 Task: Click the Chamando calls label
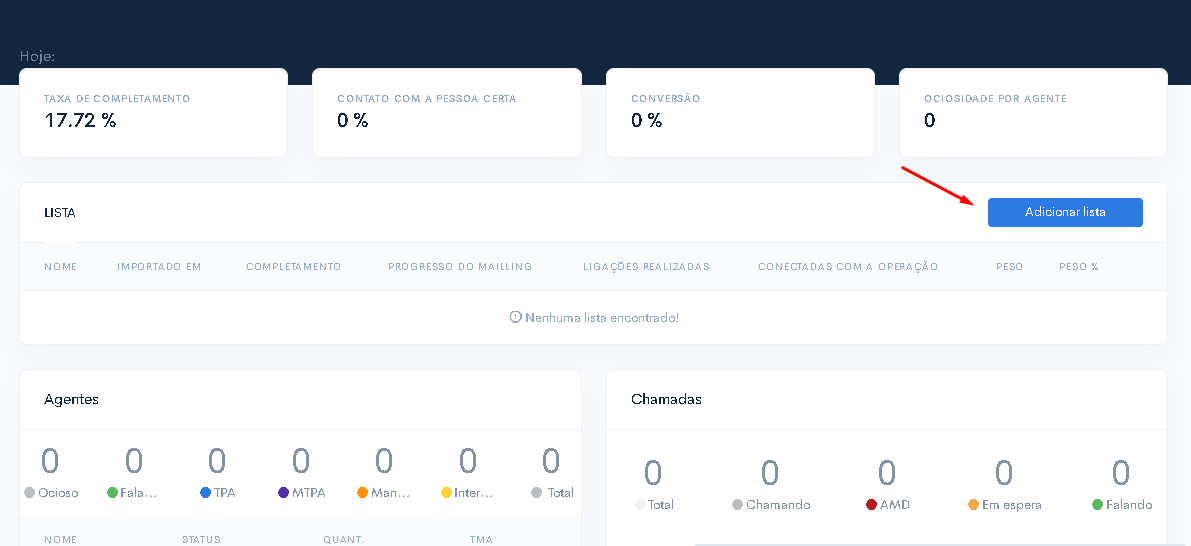pyautogui.click(x=778, y=505)
